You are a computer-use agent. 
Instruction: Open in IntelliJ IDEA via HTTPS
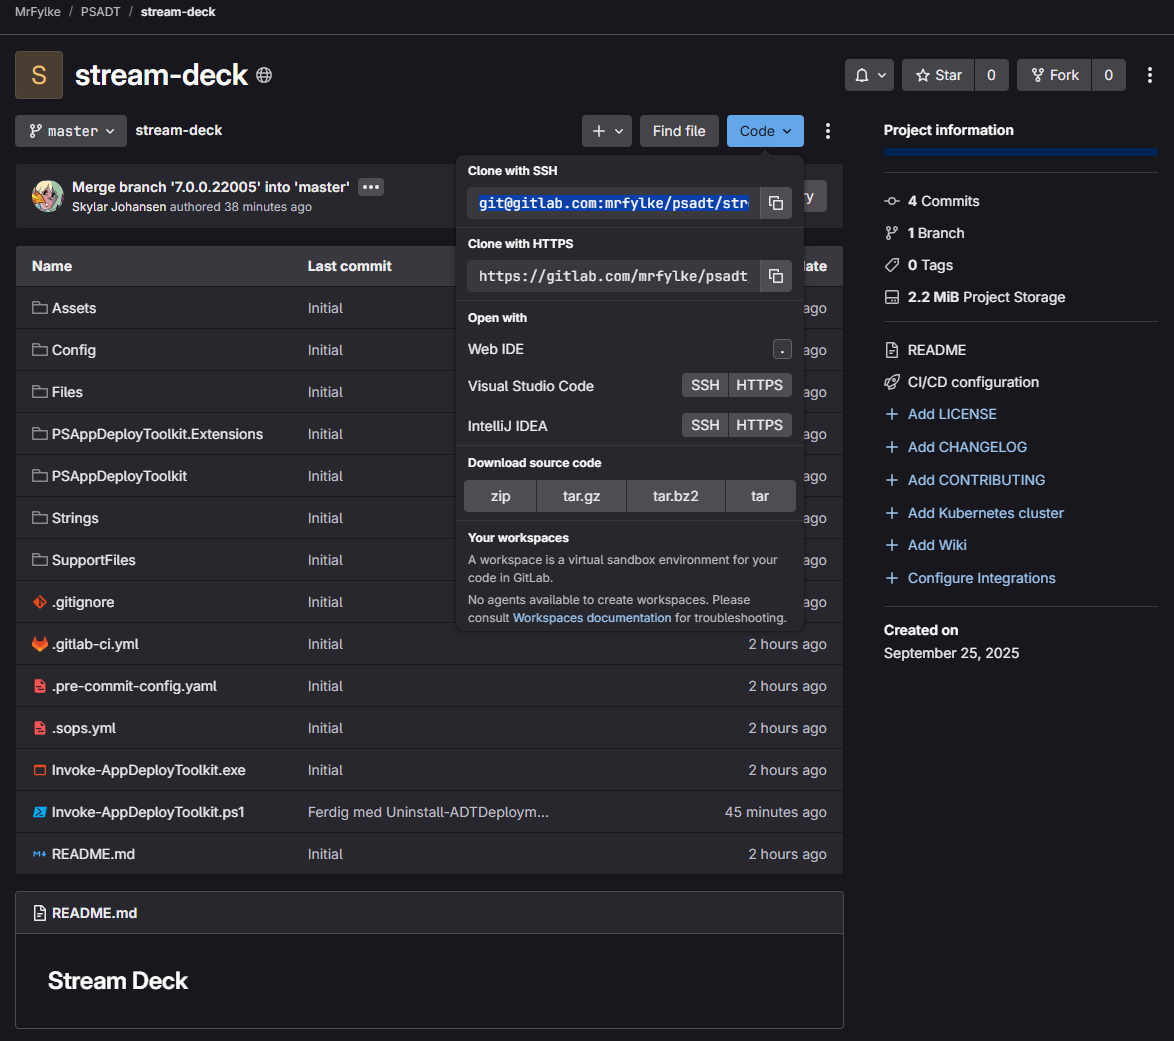pyautogui.click(x=759, y=425)
